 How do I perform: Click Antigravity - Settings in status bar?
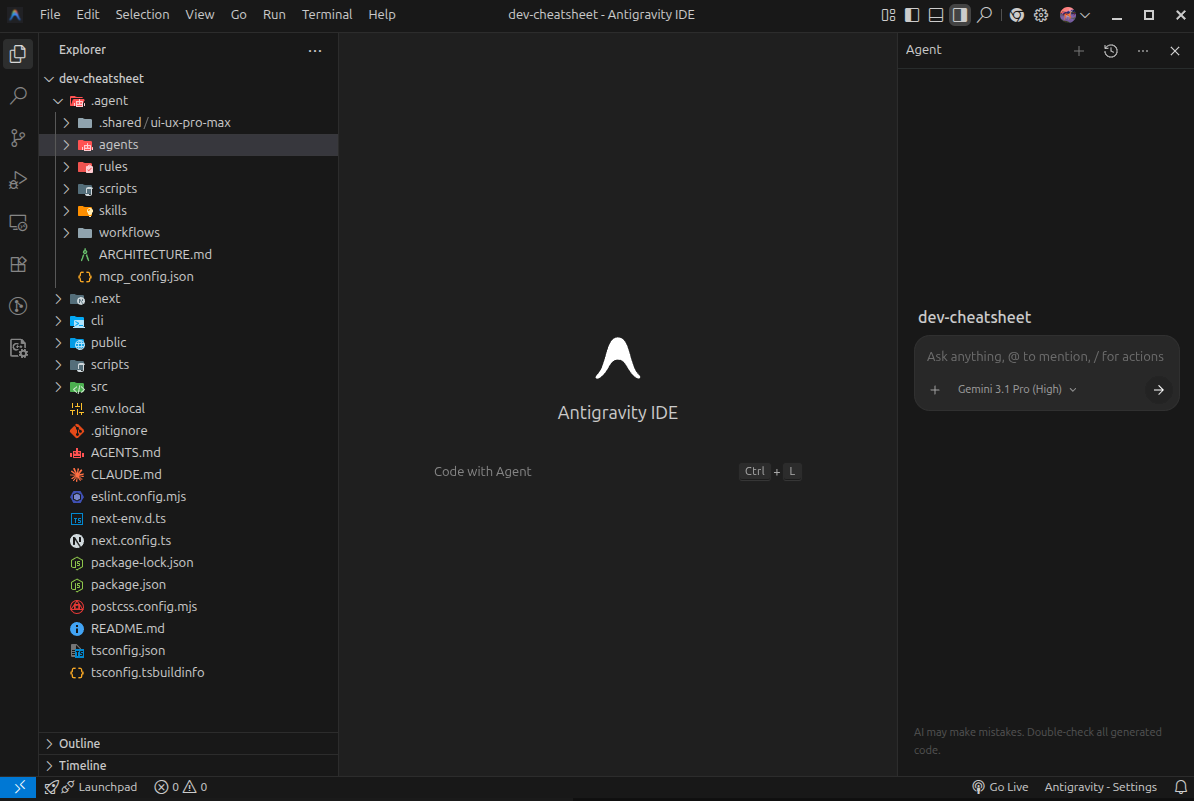[x=1100, y=787]
